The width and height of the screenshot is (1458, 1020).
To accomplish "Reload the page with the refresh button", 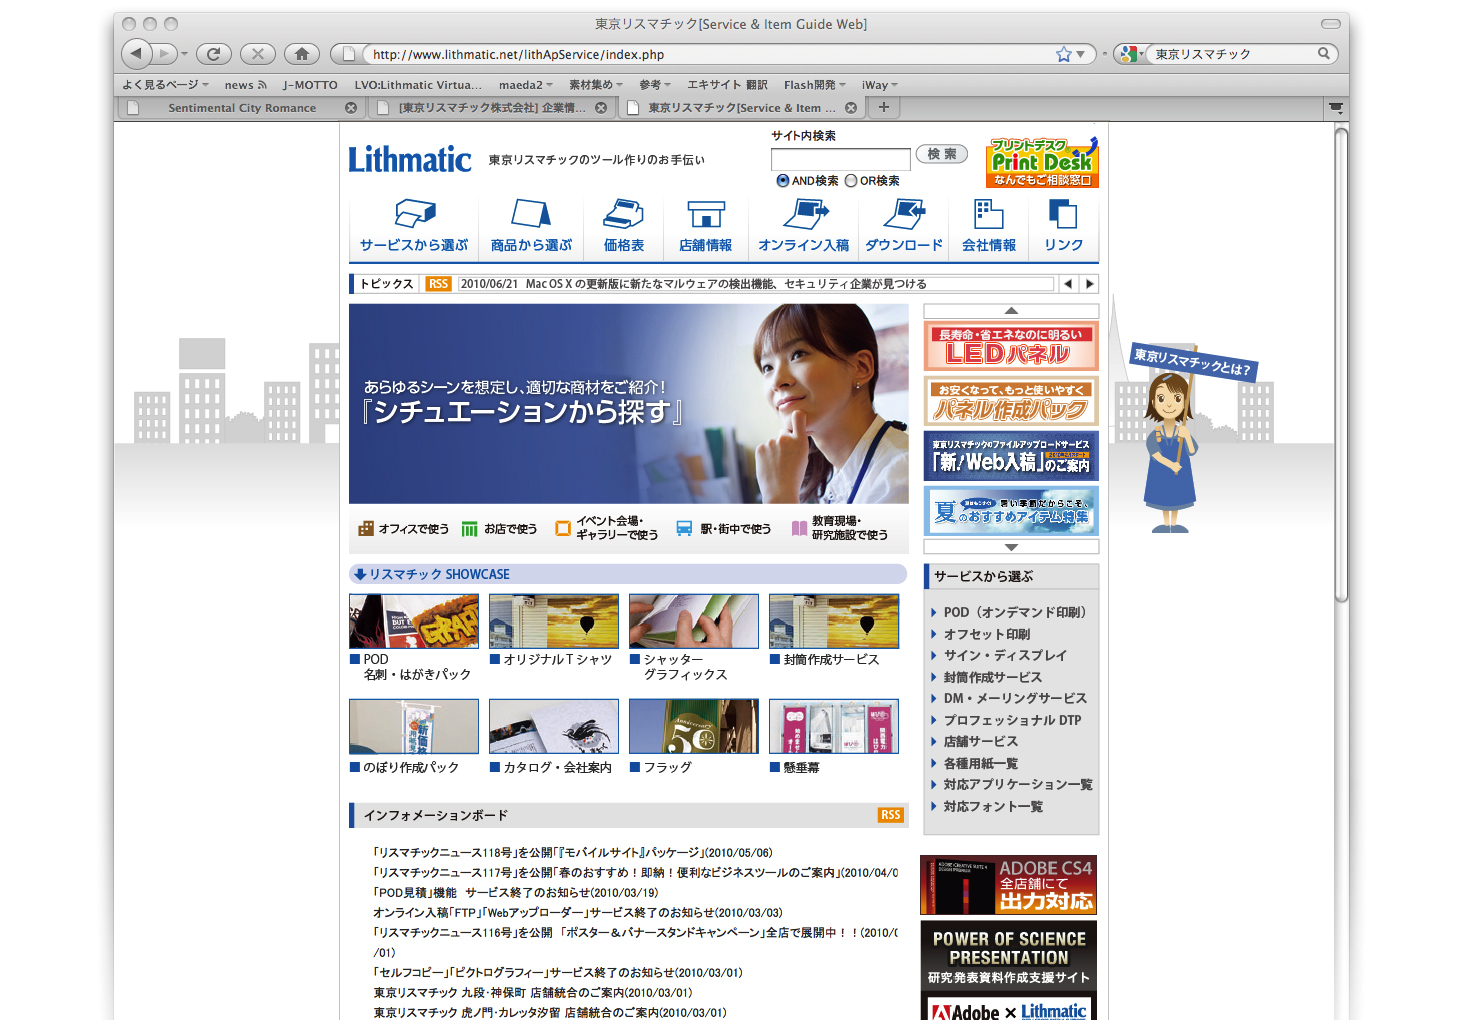I will pyautogui.click(x=213, y=54).
